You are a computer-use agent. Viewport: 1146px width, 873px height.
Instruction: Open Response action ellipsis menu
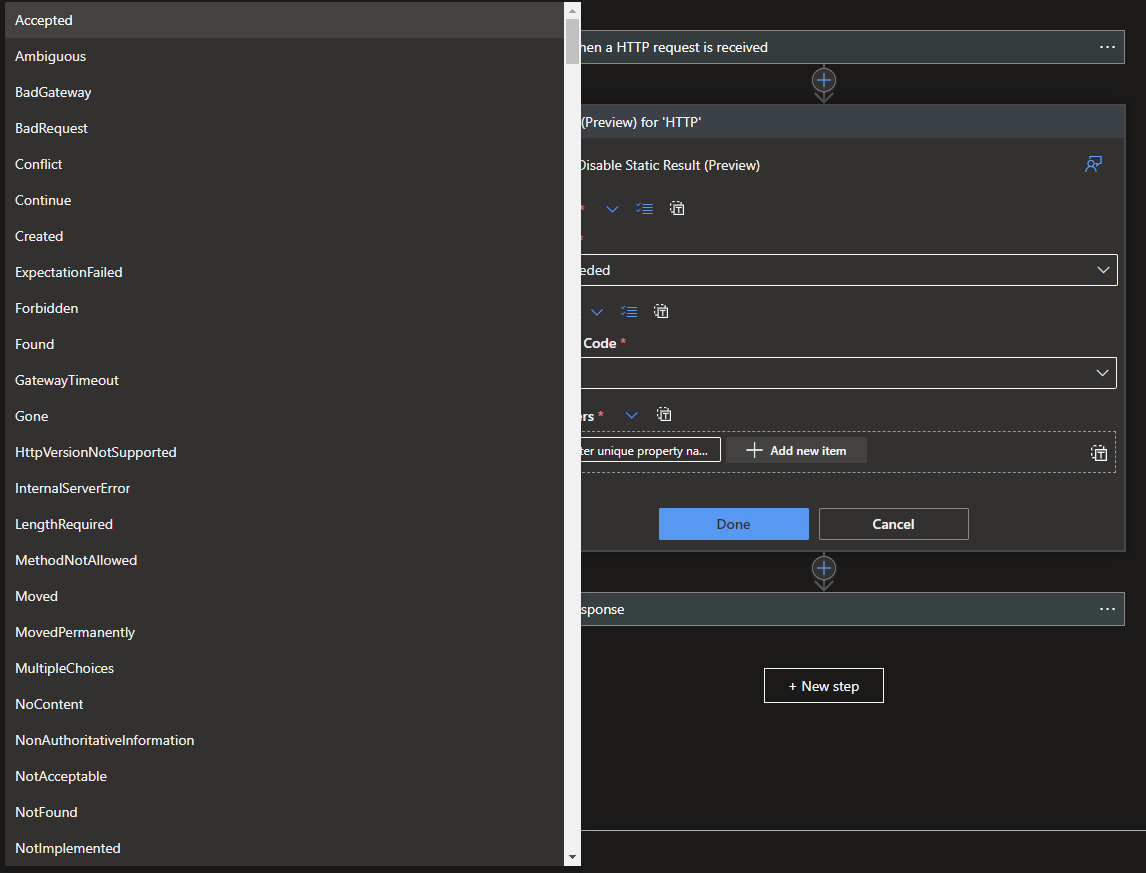pos(1107,609)
